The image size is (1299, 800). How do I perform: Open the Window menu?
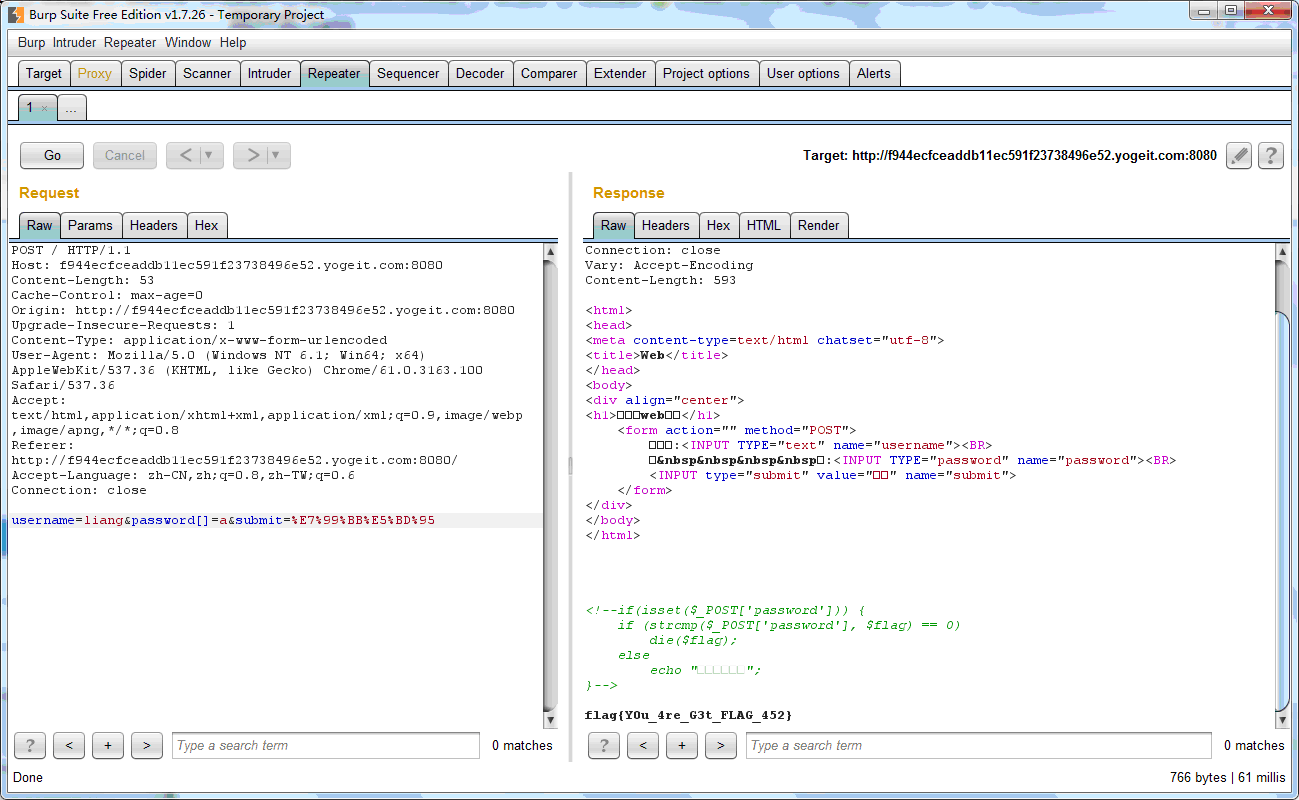[x=188, y=43]
